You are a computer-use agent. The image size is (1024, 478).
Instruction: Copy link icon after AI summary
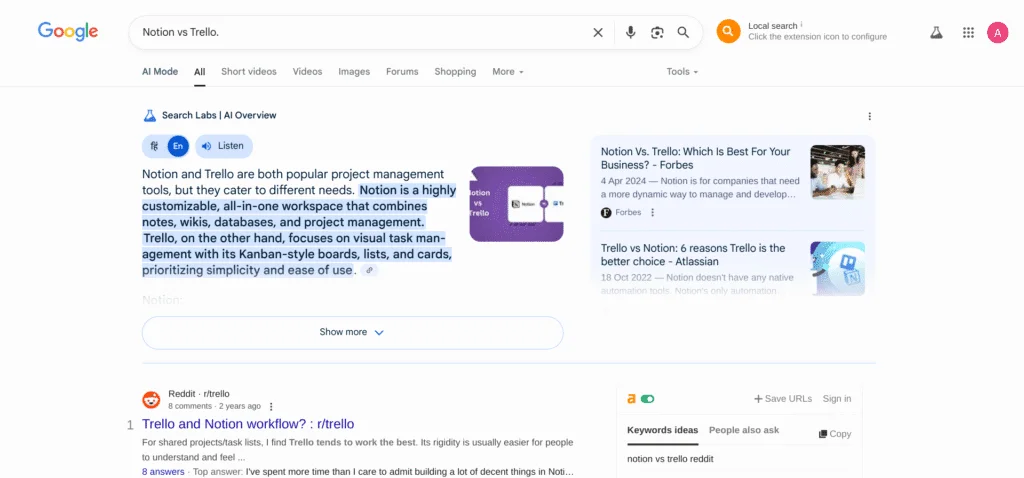369,270
